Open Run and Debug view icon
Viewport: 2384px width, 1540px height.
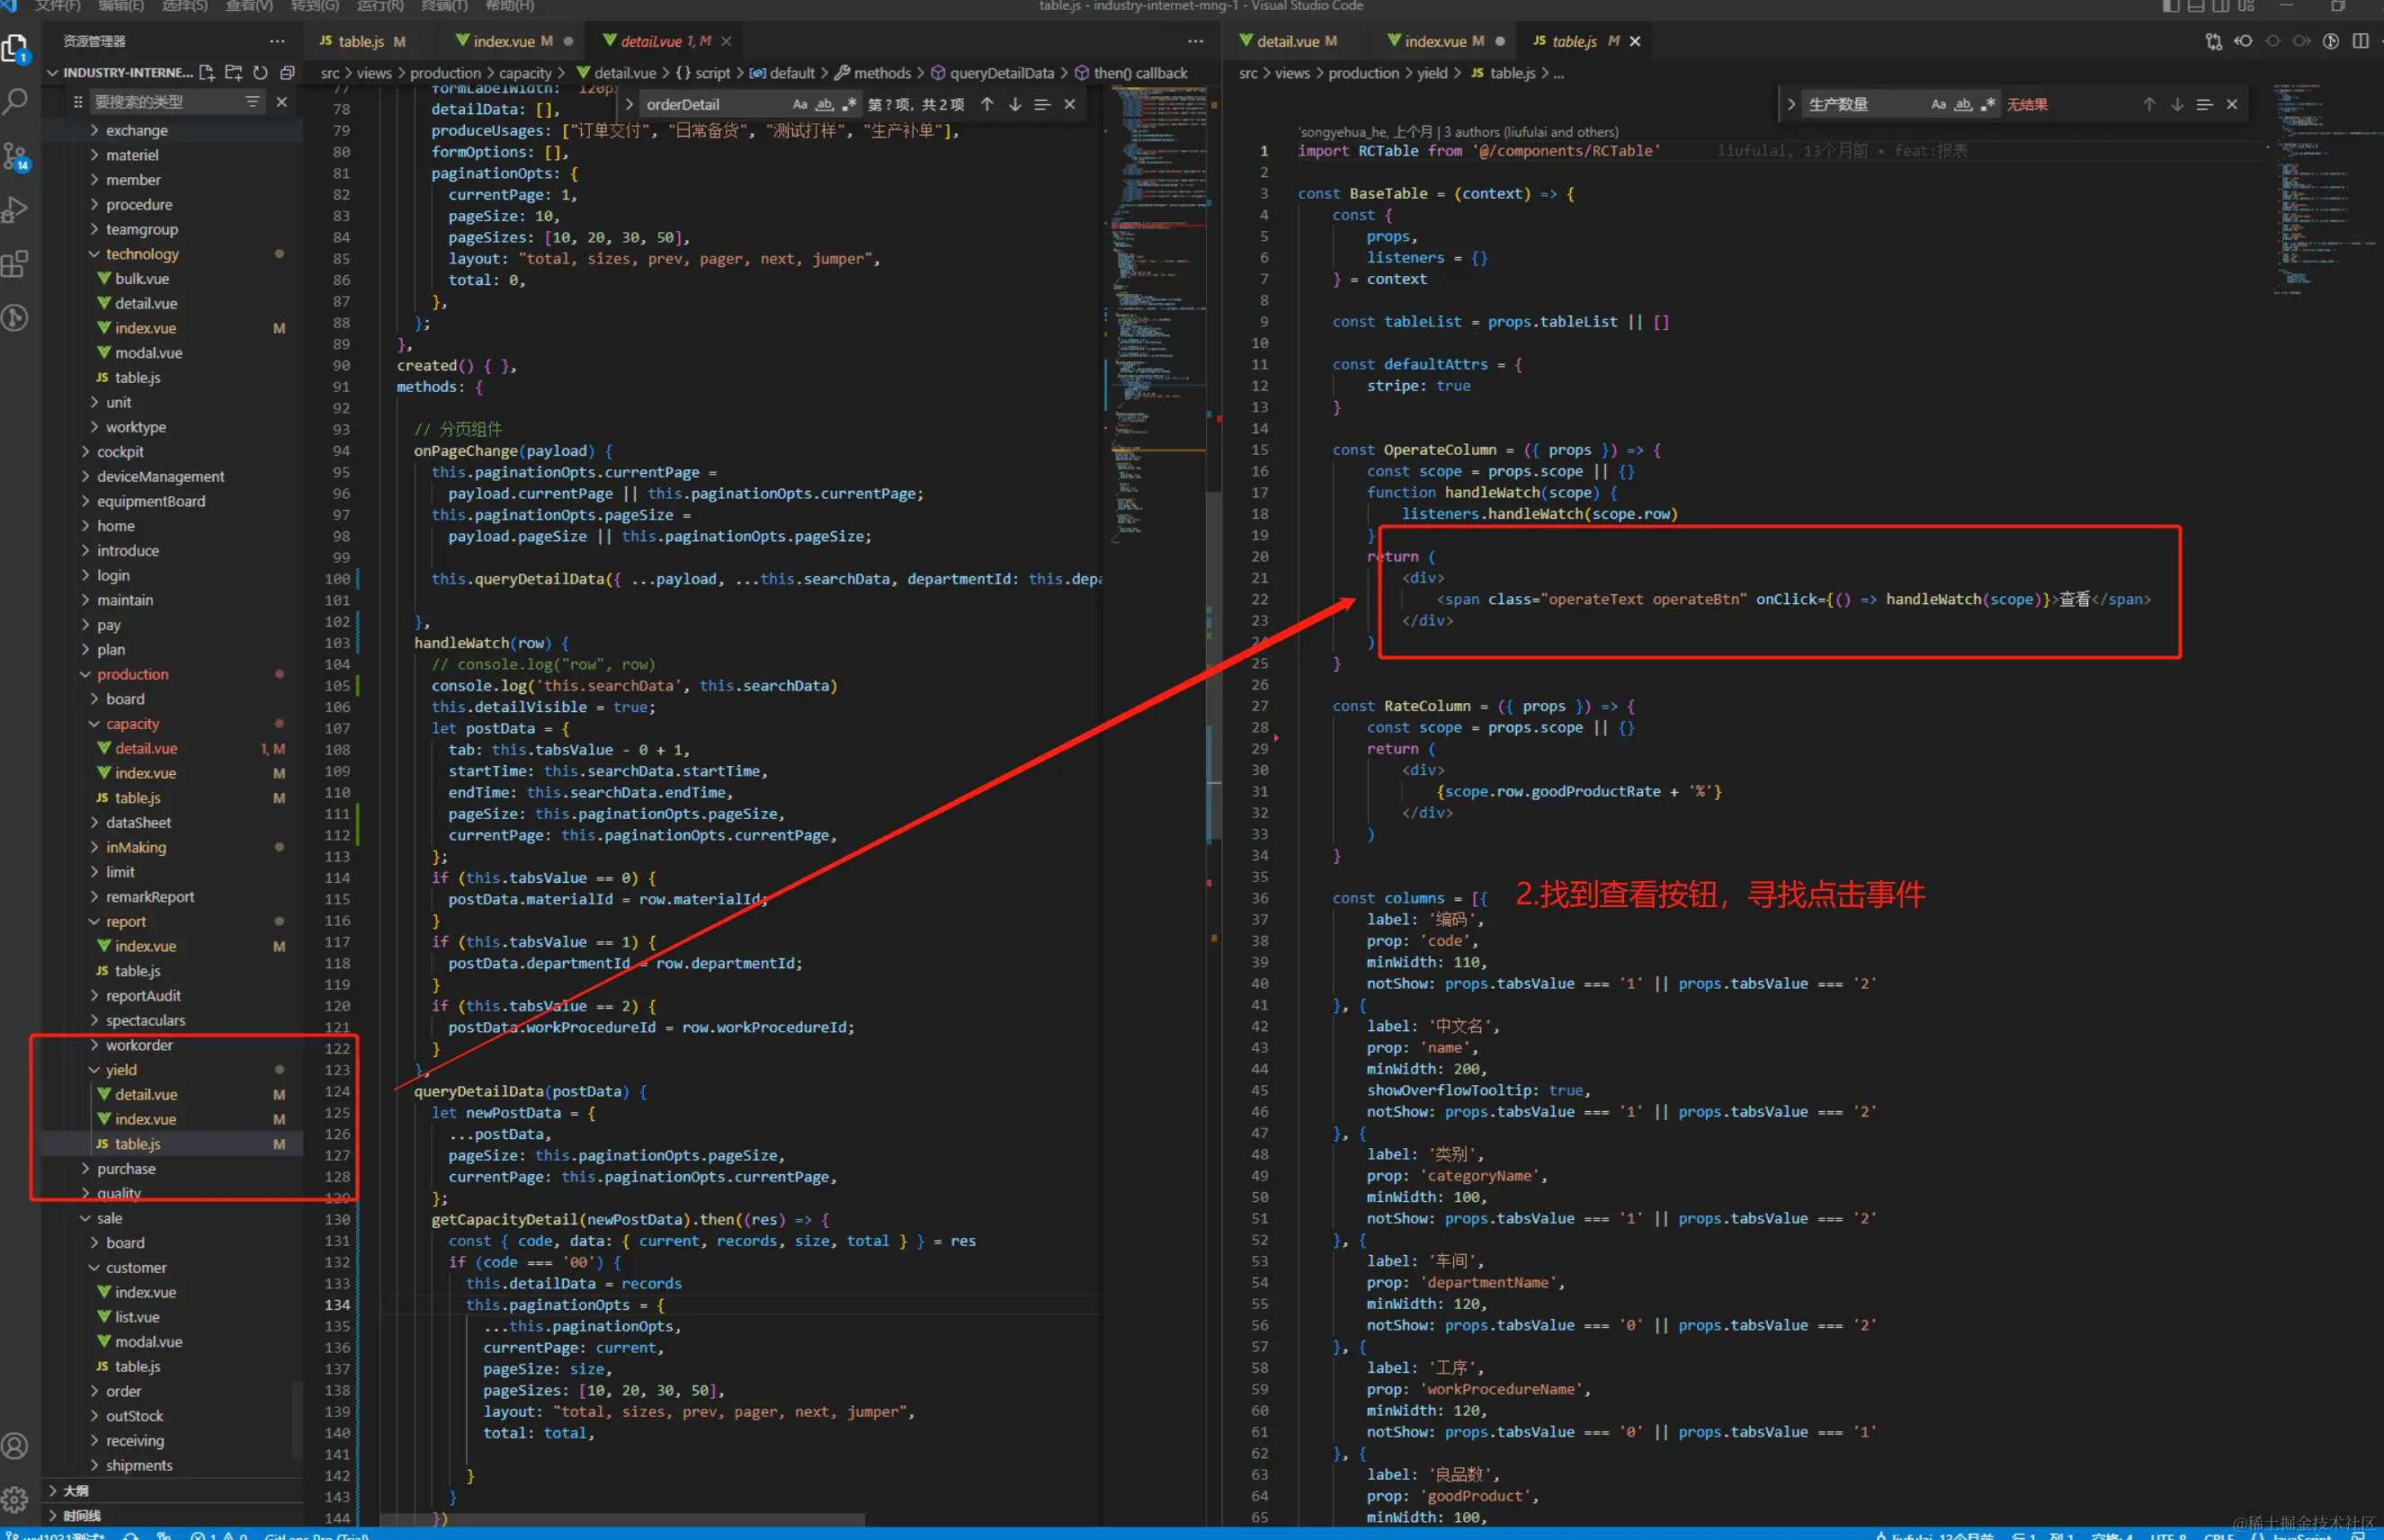(15, 210)
